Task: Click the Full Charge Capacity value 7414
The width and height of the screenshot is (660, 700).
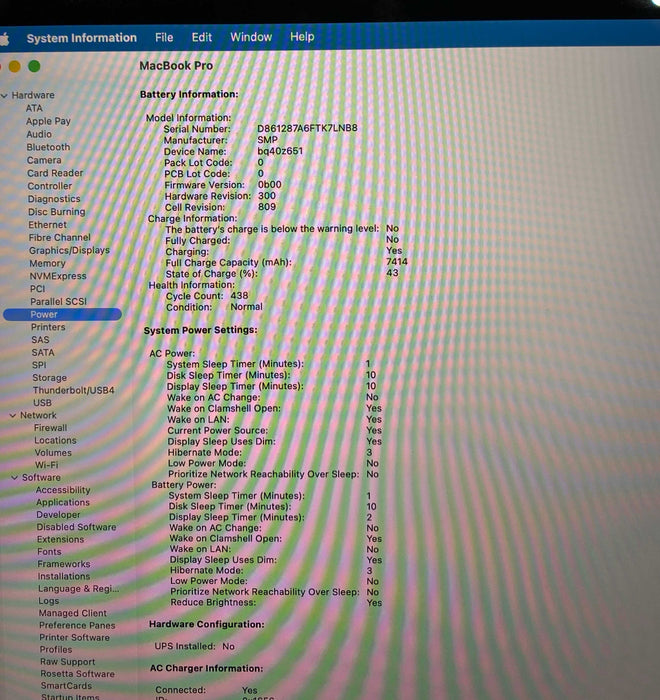Action: 397,262
